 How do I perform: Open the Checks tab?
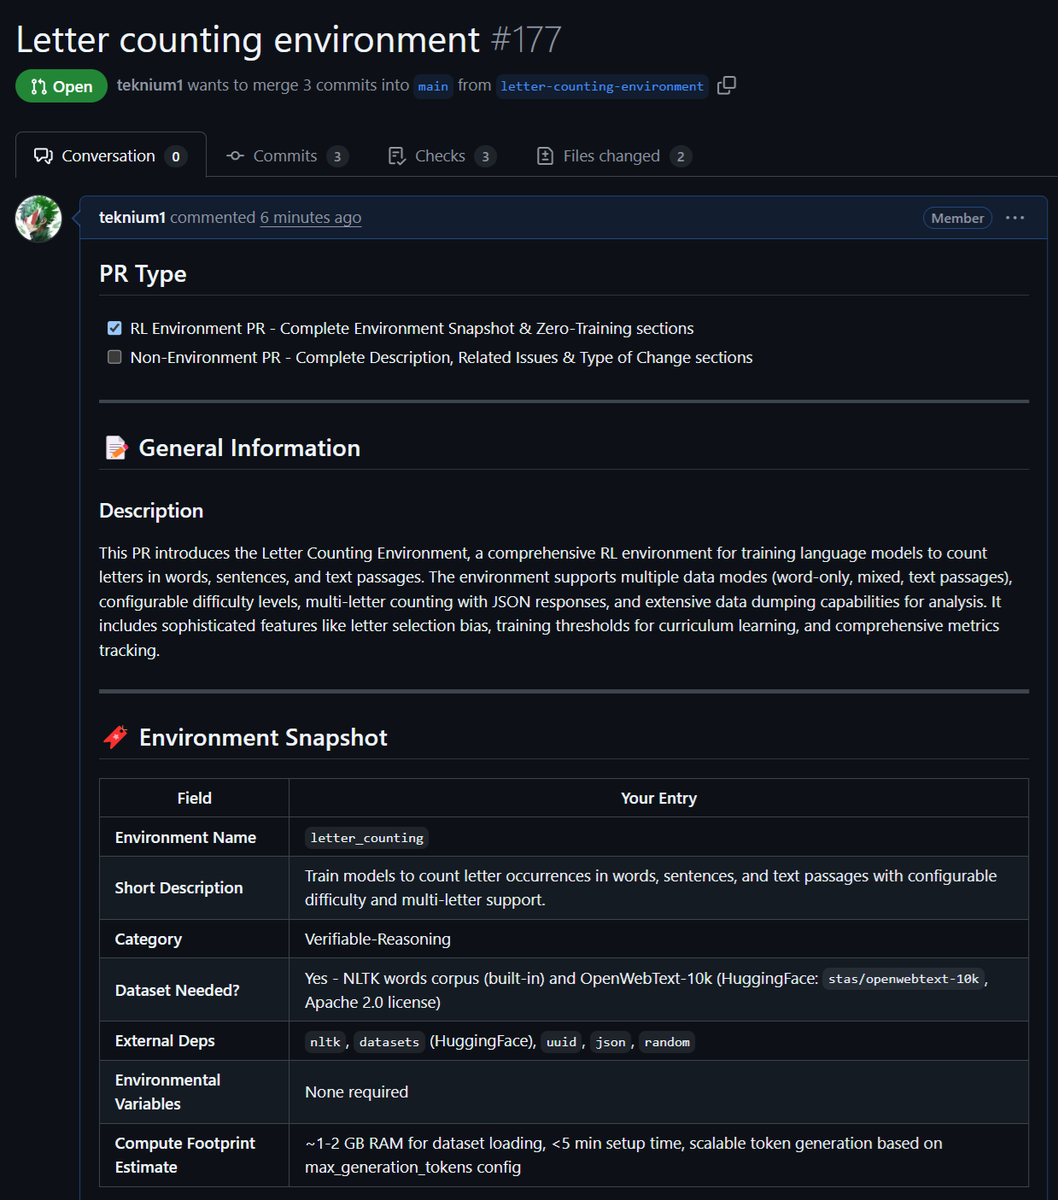[x=442, y=156]
